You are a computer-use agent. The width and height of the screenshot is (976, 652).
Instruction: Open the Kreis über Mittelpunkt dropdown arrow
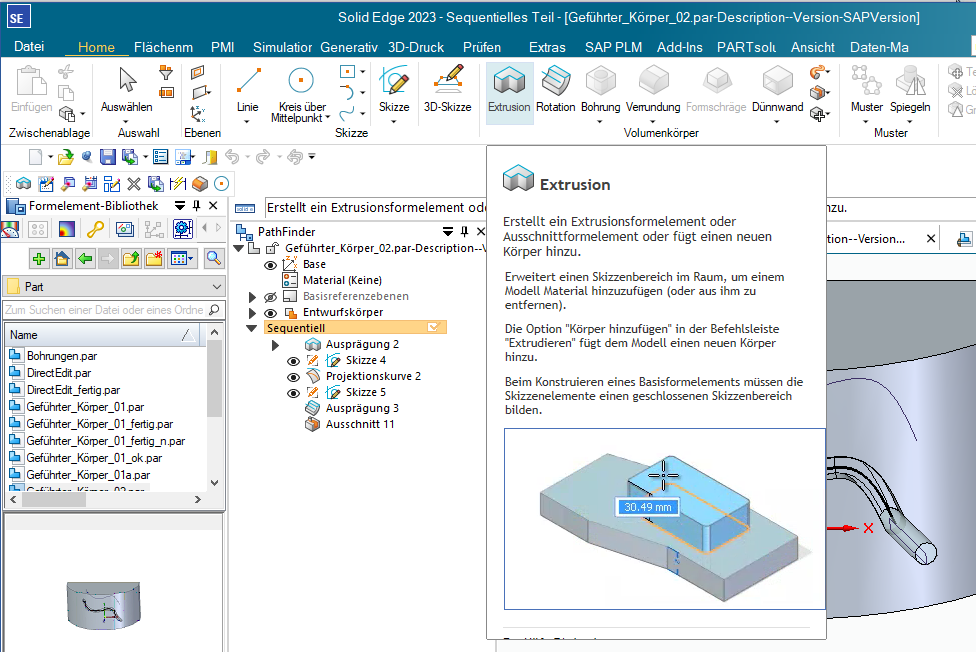[x=327, y=118]
